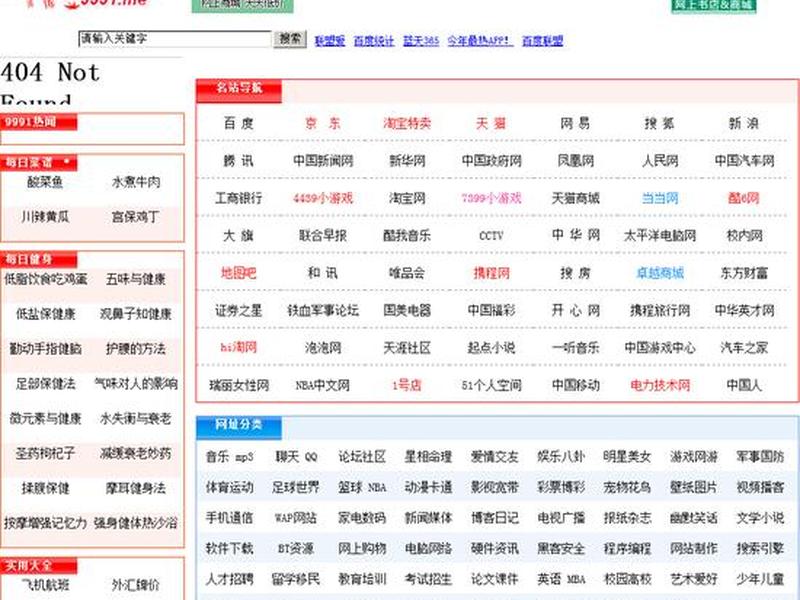Open the 手机通信 category
The height and width of the screenshot is (600, 800).
click(x=229, y=518)
